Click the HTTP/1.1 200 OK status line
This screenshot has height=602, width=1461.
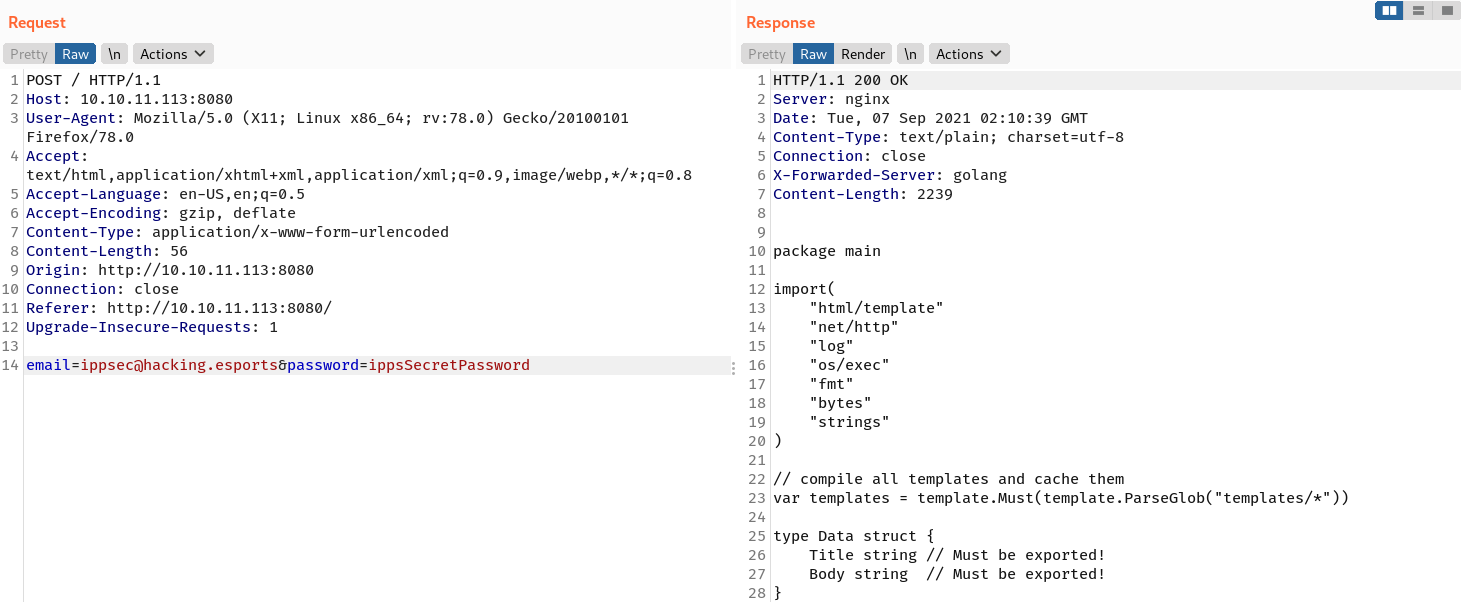click(x=840, y=80)
